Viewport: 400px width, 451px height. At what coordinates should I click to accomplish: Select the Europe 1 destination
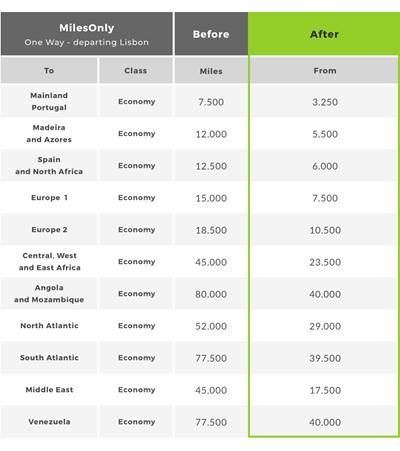[49, 197]
